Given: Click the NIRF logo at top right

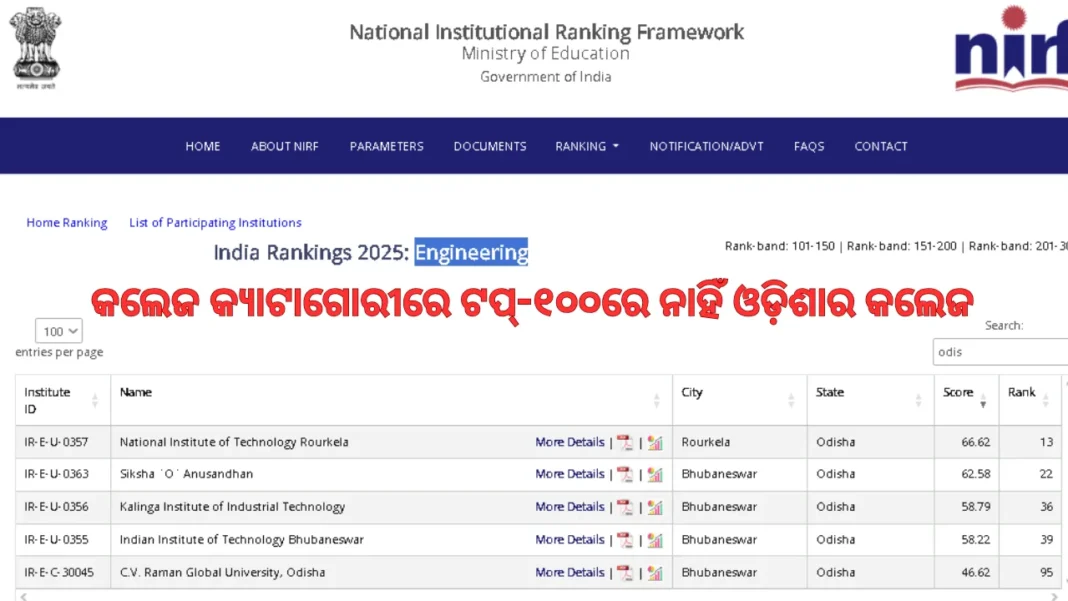Looking at the screenshot, I should (1010, 50).
